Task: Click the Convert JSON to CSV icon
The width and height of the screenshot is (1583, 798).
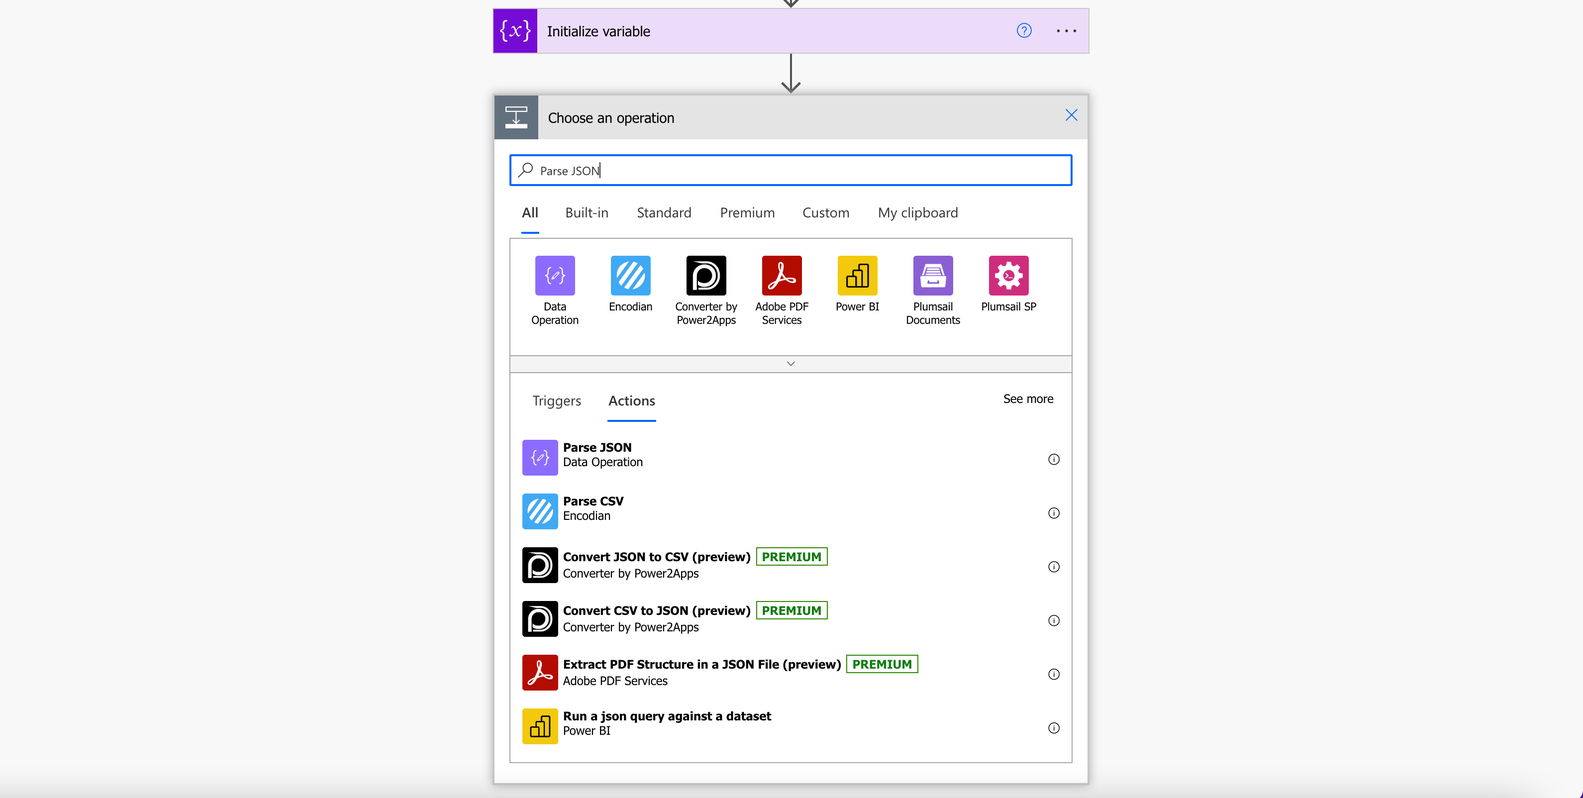Action: (x=540, y=565)
